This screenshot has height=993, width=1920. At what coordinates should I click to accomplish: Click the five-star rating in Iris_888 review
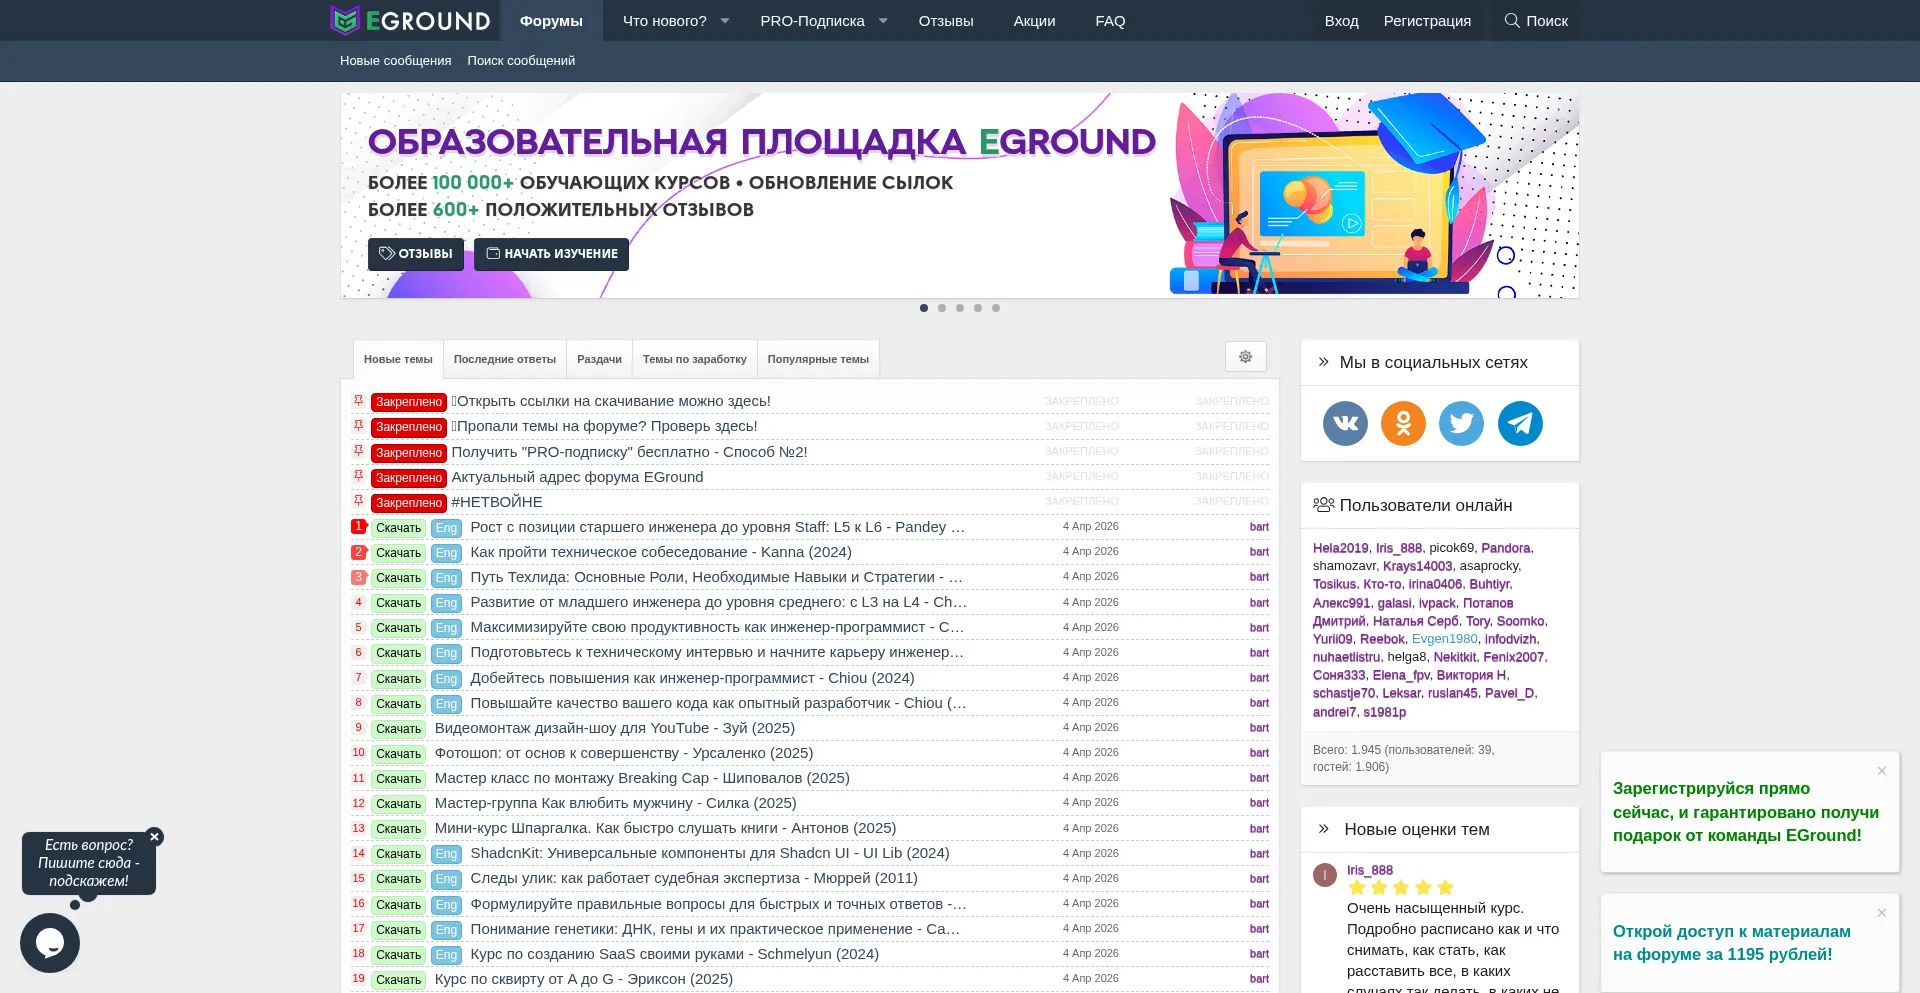(x=1400, y=887)
